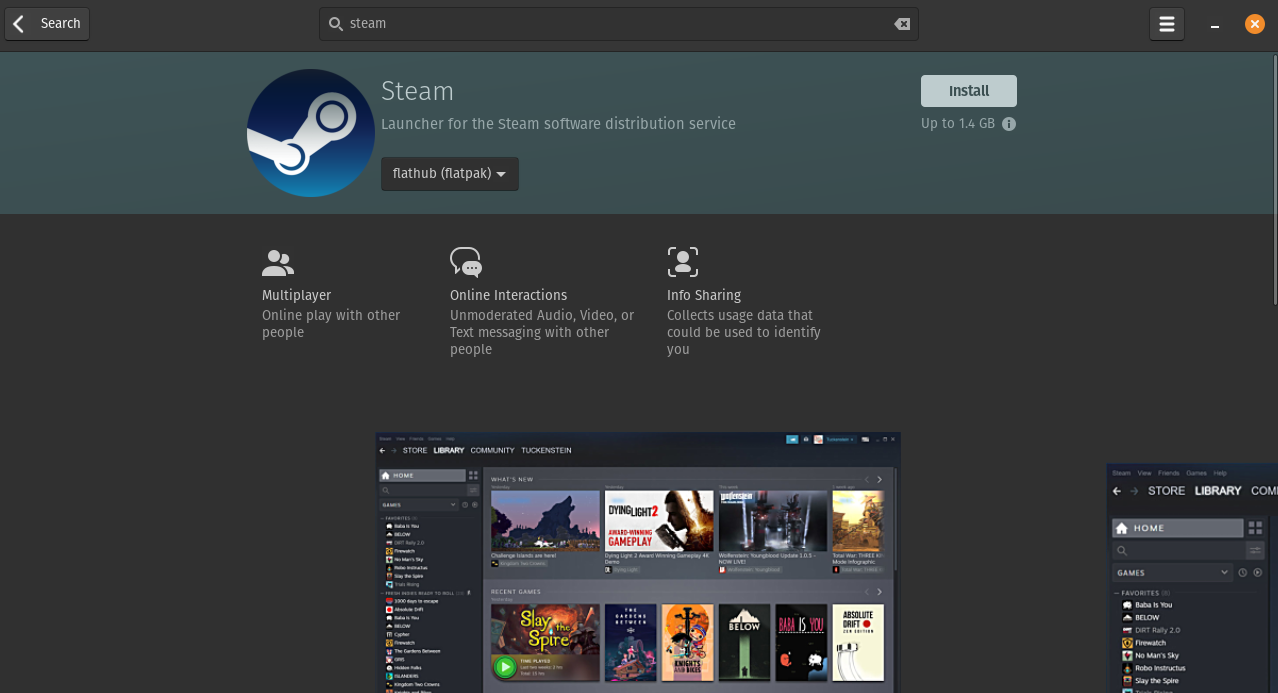The width and height of the screenshot is (1278, 693).
Task: Click DiRT Rally 2.0 in right screenshot
Action: (1157, 630)
